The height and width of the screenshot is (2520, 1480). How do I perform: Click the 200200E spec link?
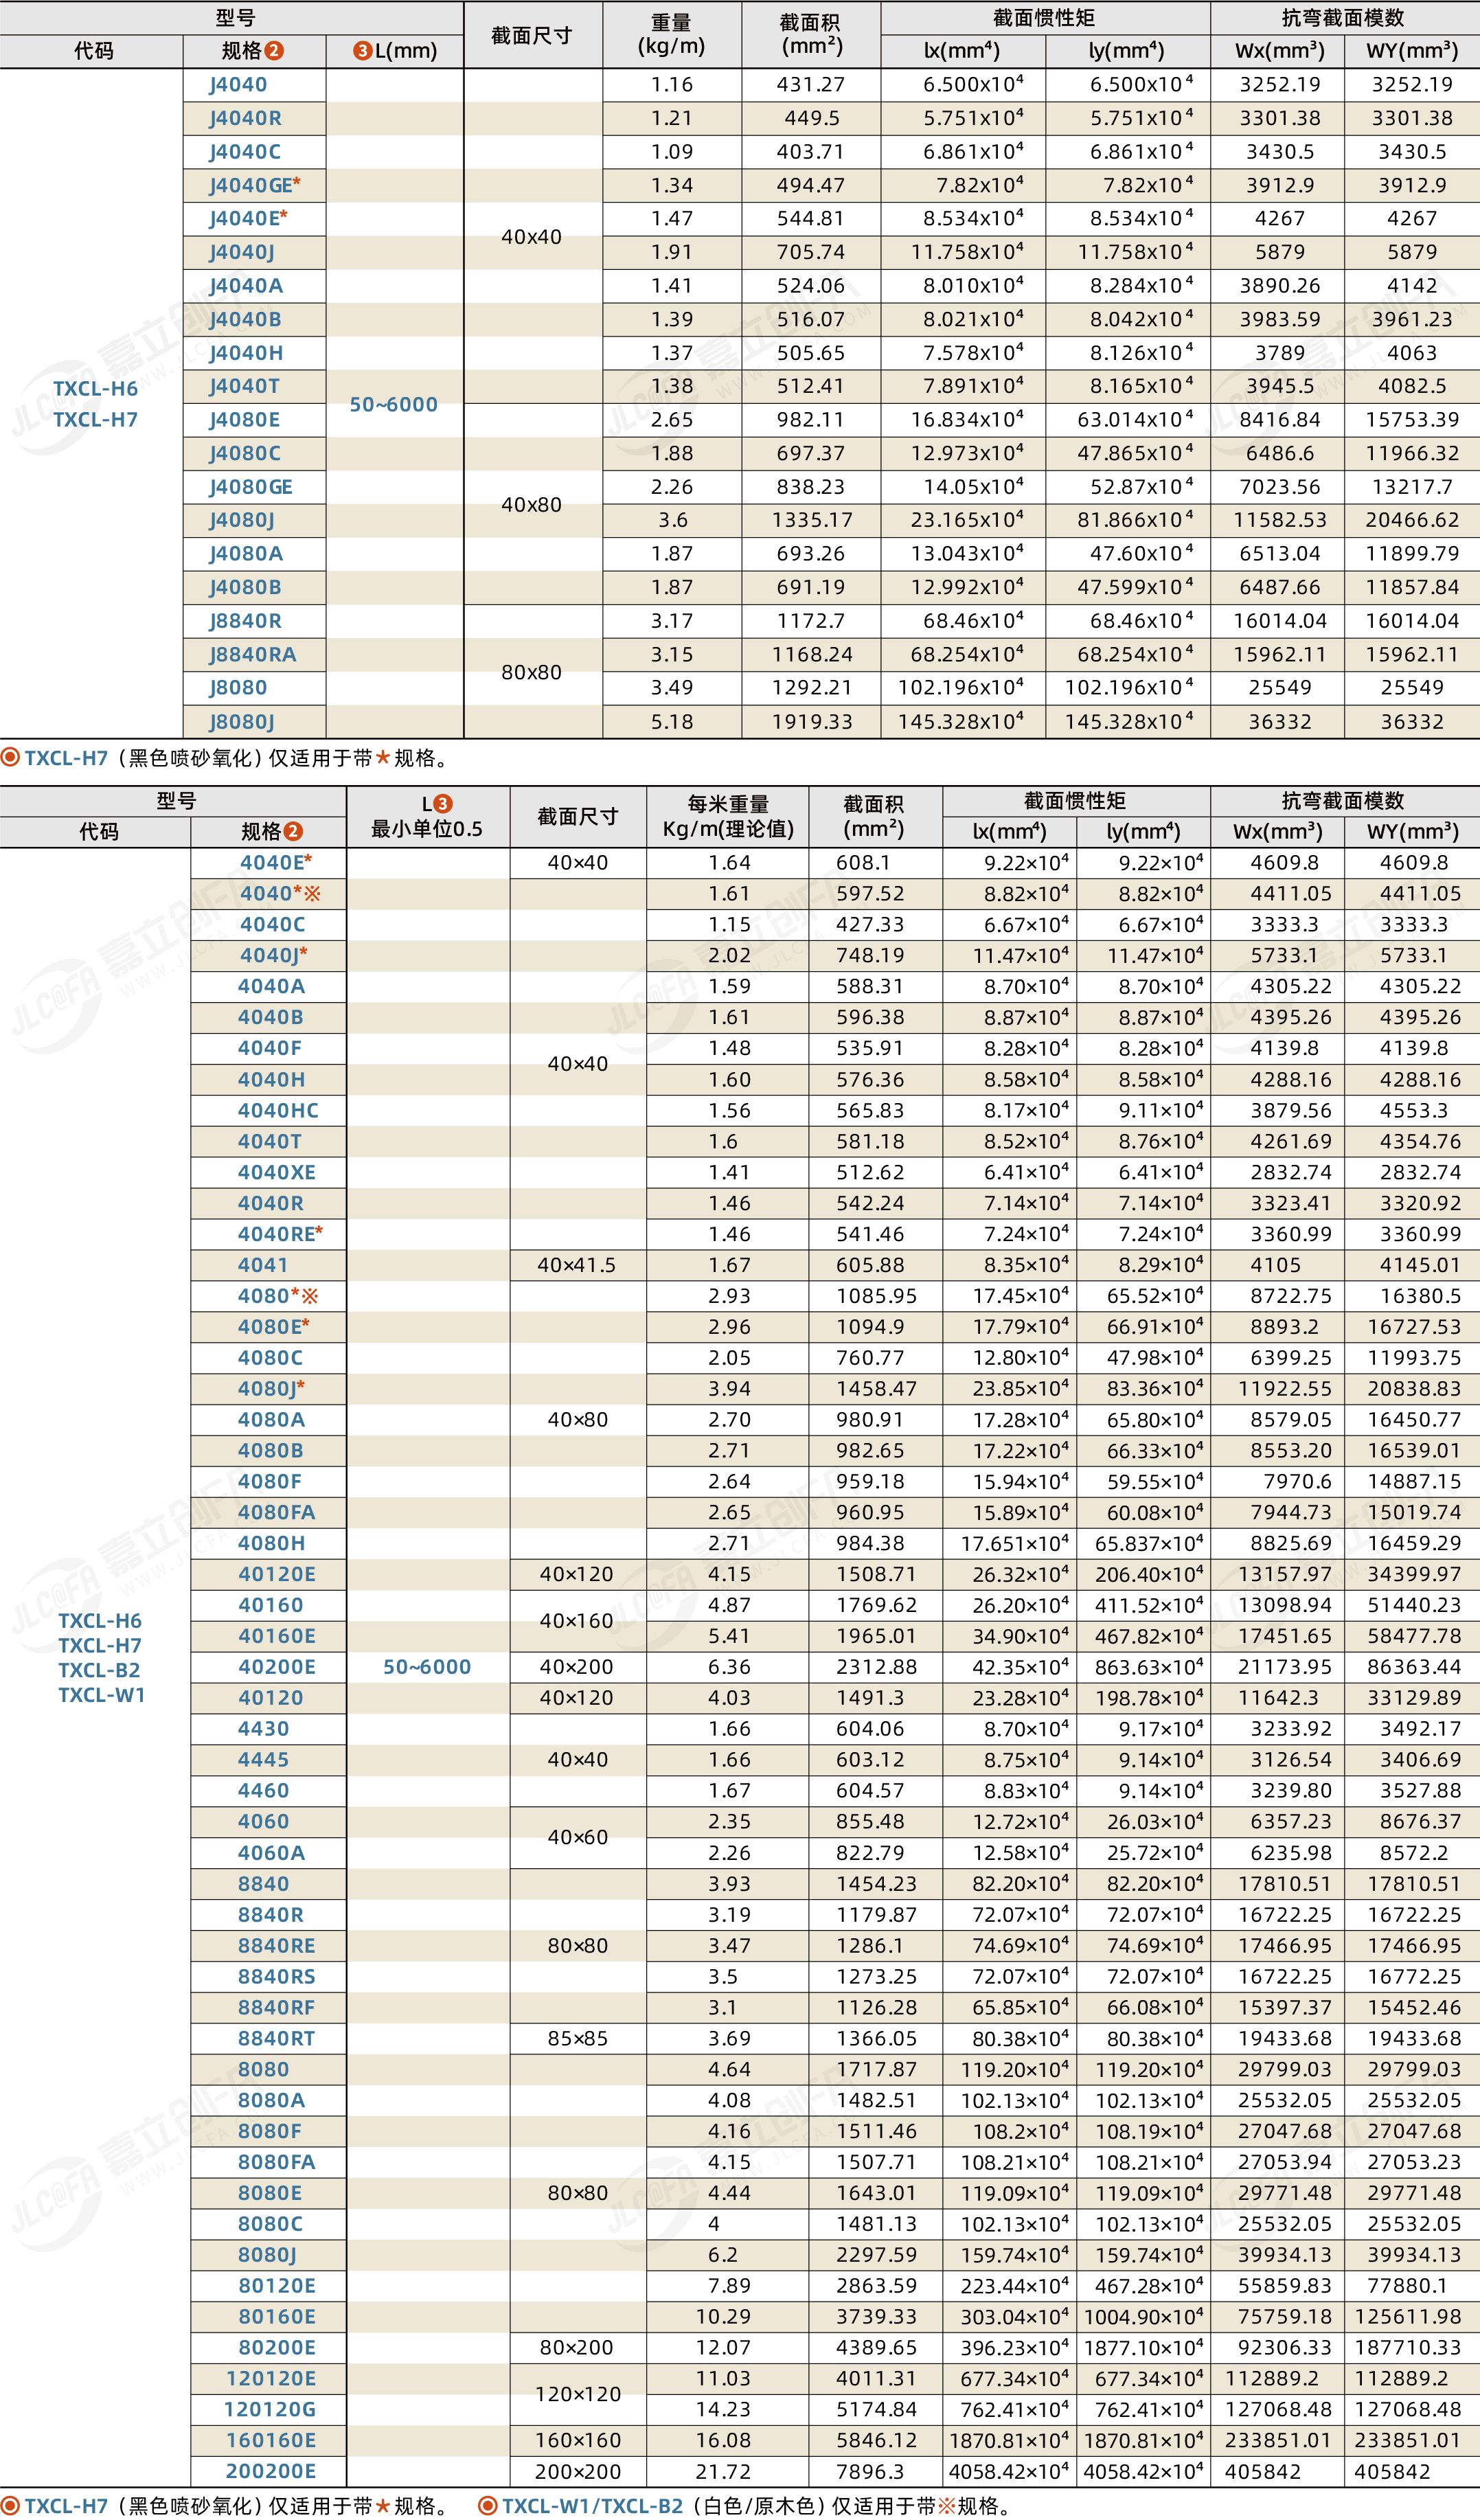click(270, 2471)
